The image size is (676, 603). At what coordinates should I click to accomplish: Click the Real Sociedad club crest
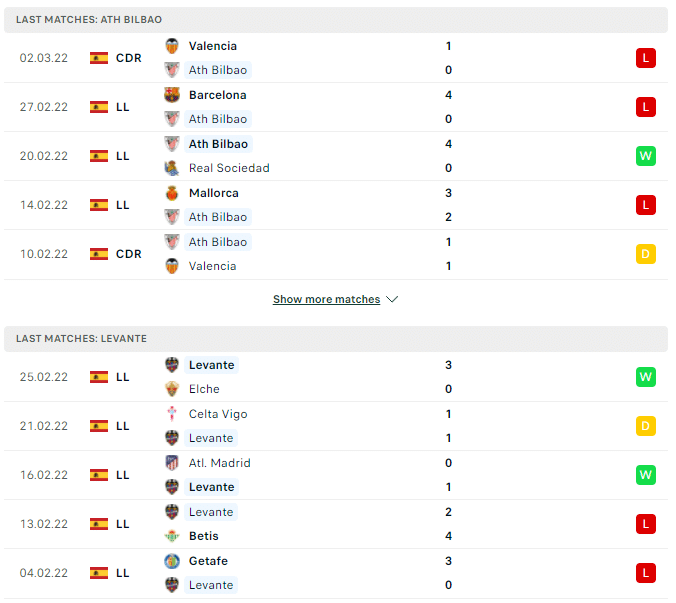tap(172, 168)
